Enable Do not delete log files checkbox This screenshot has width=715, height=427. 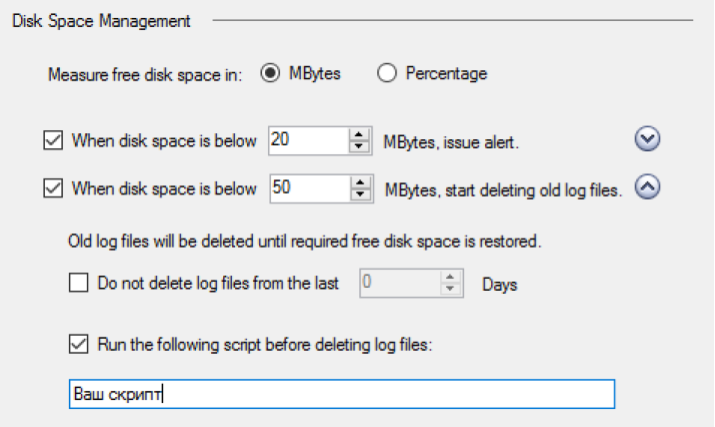[79, 284]
